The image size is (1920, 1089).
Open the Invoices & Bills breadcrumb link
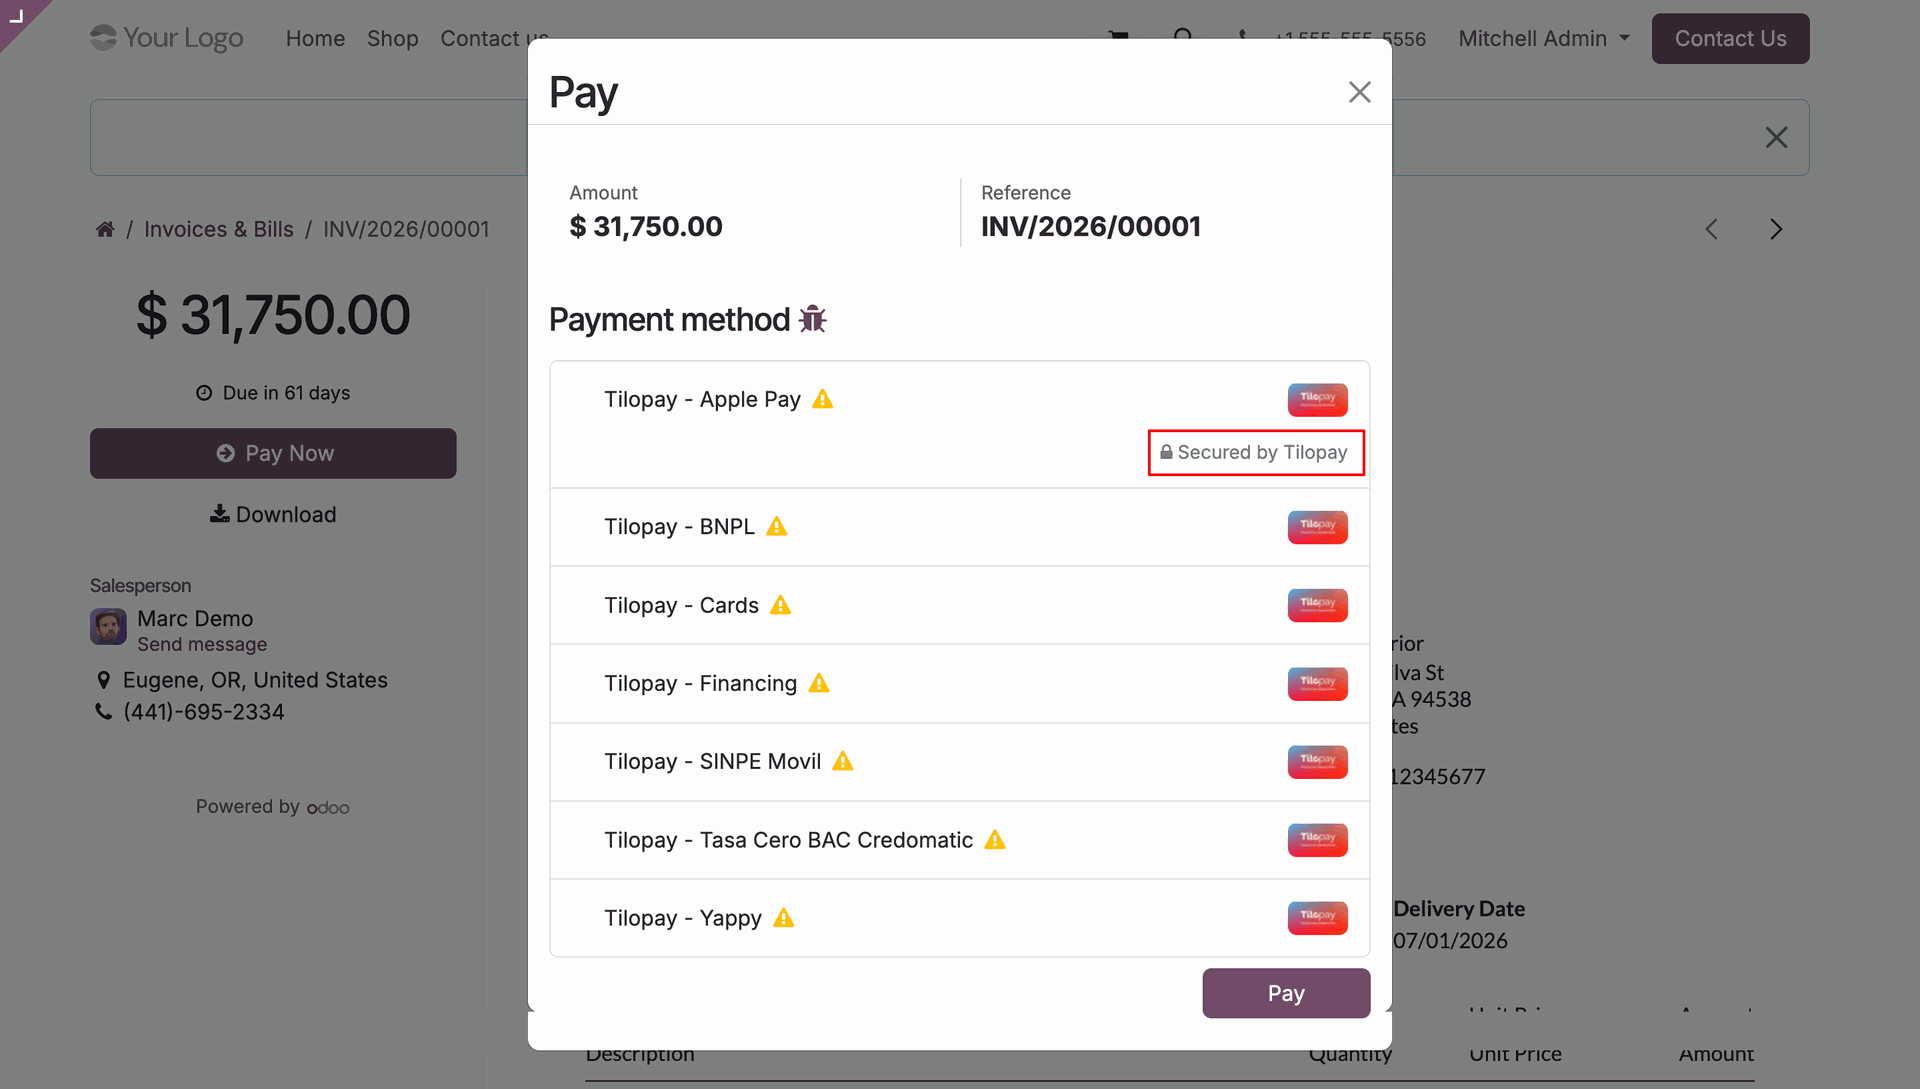click(219, 229)
